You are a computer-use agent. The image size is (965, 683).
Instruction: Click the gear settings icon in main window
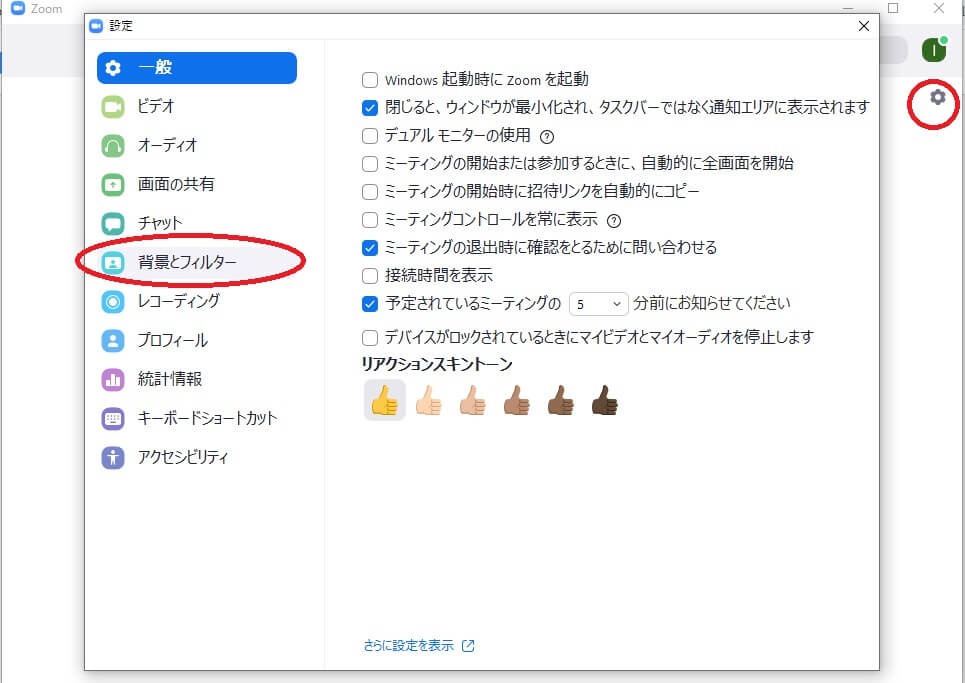click(937, 97)
